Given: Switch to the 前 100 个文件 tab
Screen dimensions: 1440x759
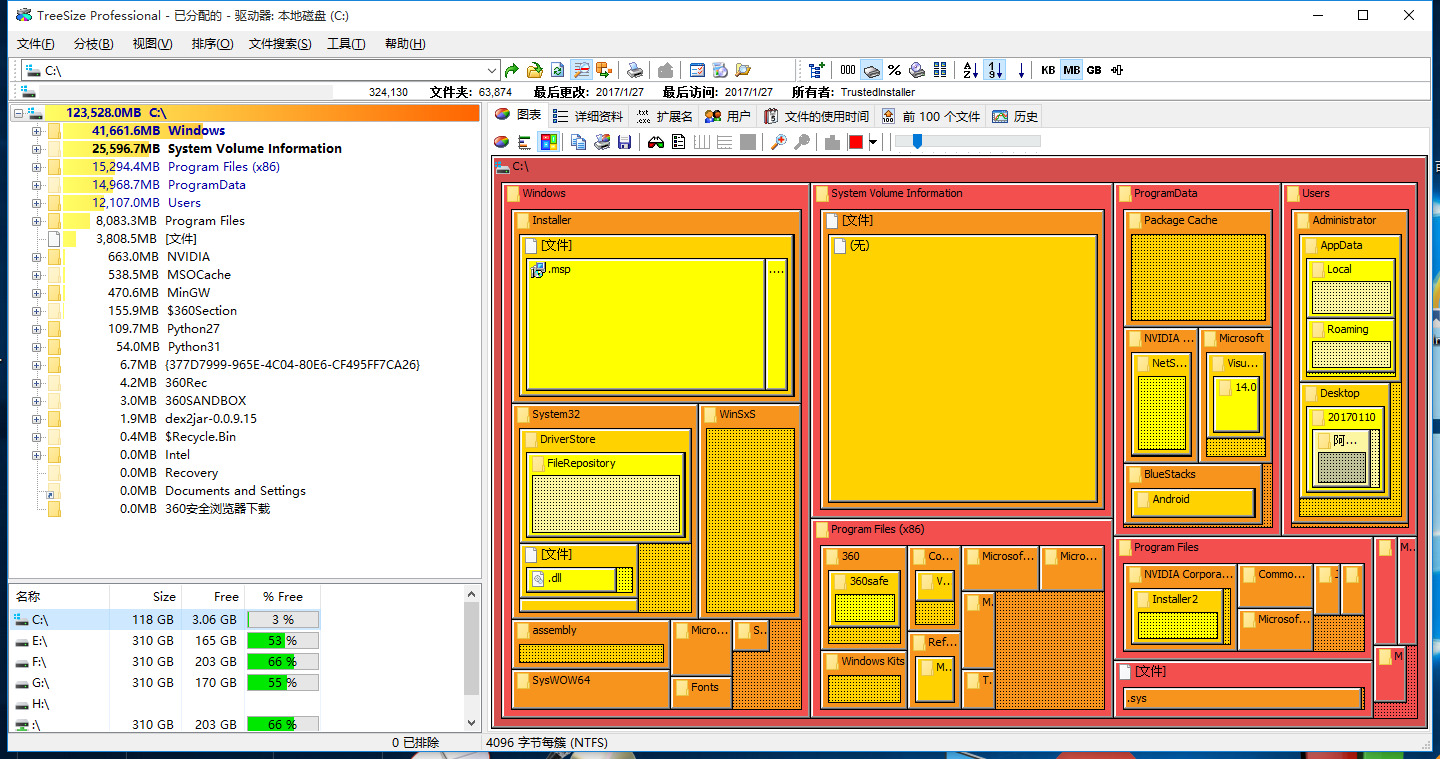Looking at the screenshot, I should click(930, 116).
